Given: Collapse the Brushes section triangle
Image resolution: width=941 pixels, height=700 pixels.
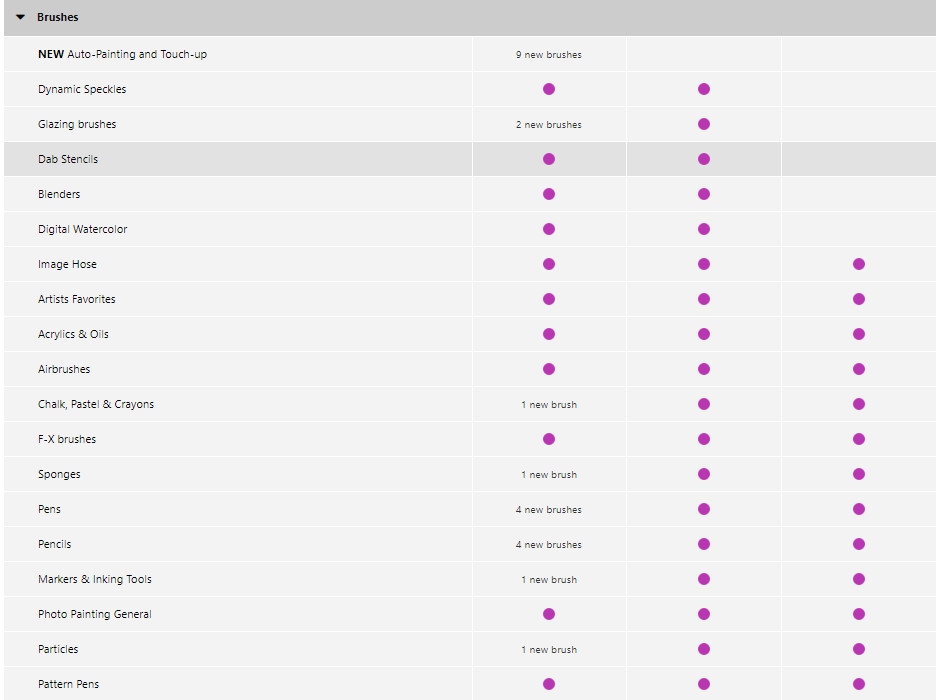Looking at the screenshot, I should pyautogui.click(x=20, y=17).
